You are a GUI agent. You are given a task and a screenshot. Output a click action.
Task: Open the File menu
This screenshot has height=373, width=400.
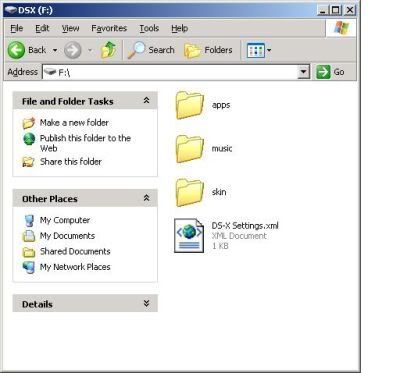click(x=17, y=28)
